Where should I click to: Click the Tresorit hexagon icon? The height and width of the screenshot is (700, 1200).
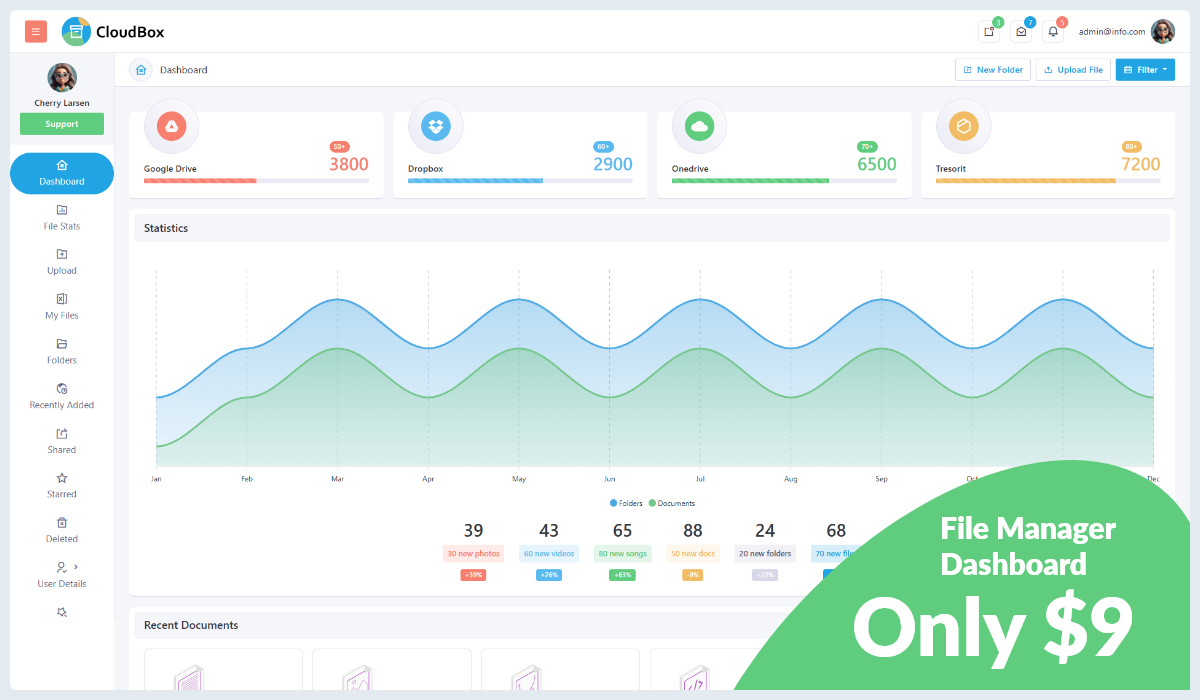(963, 126)
